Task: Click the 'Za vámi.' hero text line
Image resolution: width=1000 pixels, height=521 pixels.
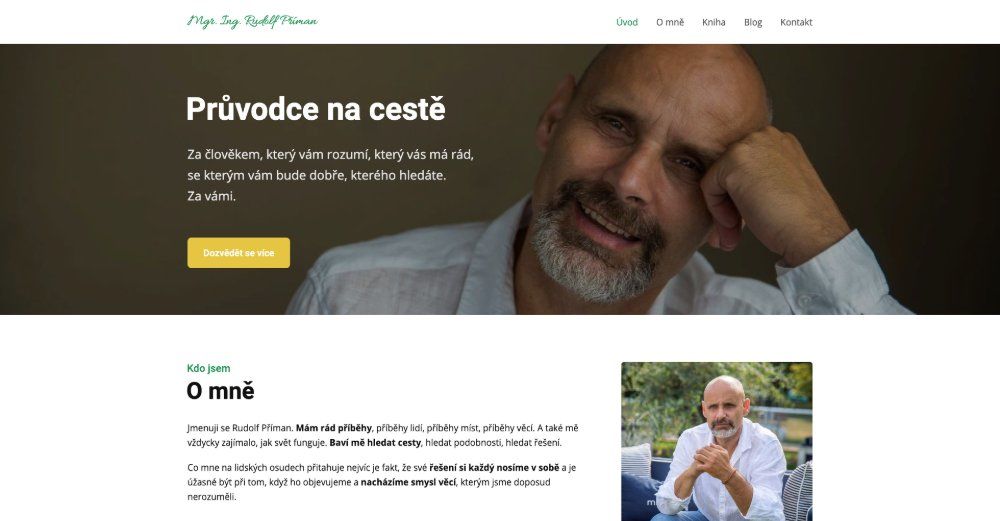Action: coord(212,196)
